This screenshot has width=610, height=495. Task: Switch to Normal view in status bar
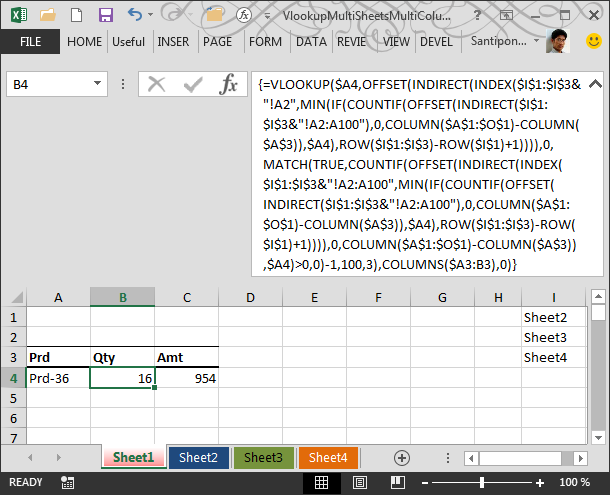click(x=322, y=482)
